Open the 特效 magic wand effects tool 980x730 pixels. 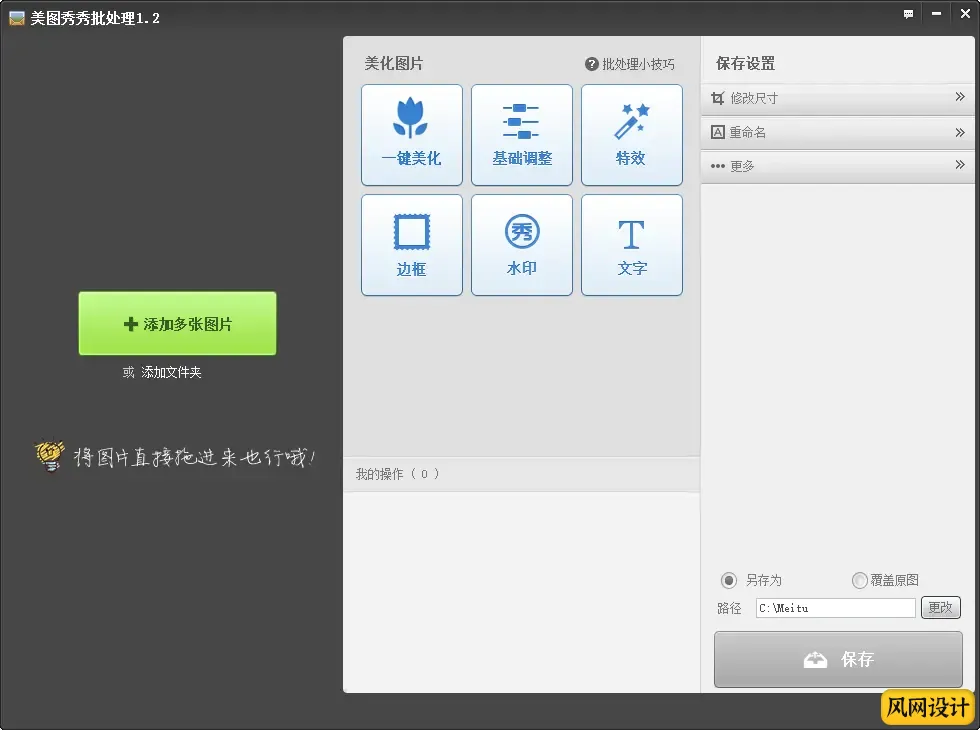(631, 135)
